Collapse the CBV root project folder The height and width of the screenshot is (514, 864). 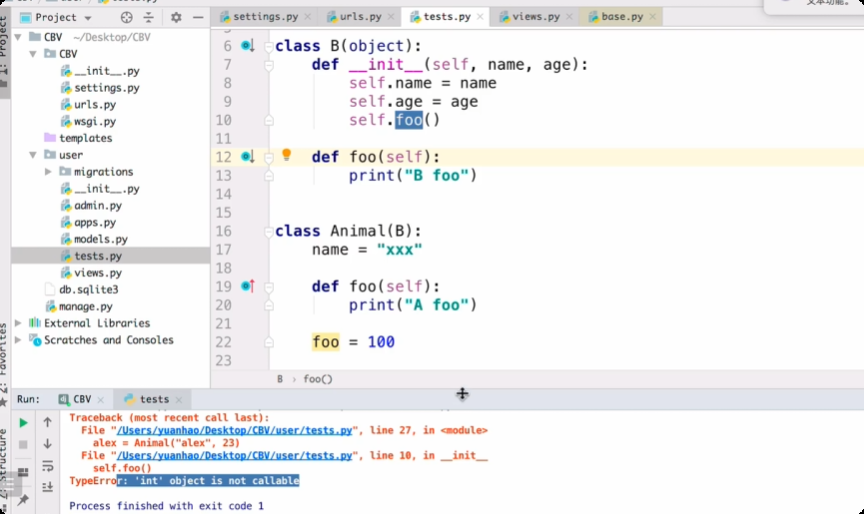(18, 37)
